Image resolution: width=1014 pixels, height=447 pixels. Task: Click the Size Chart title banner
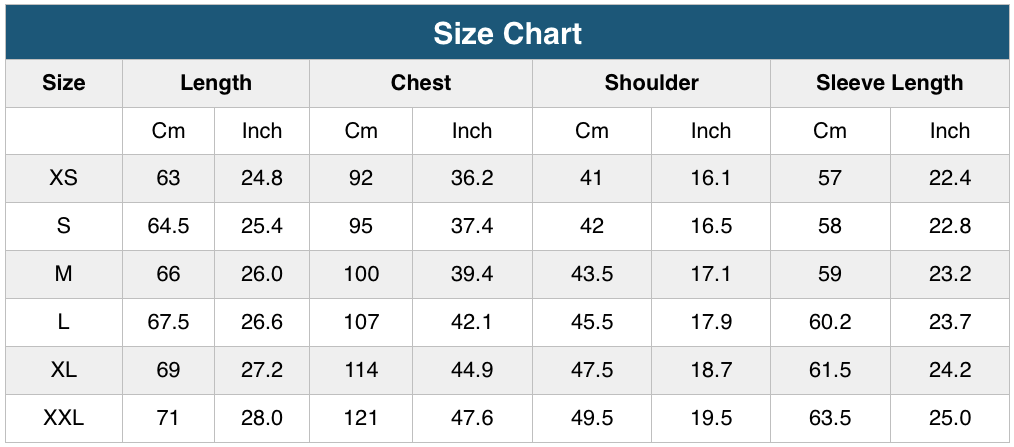pos(507,33)
